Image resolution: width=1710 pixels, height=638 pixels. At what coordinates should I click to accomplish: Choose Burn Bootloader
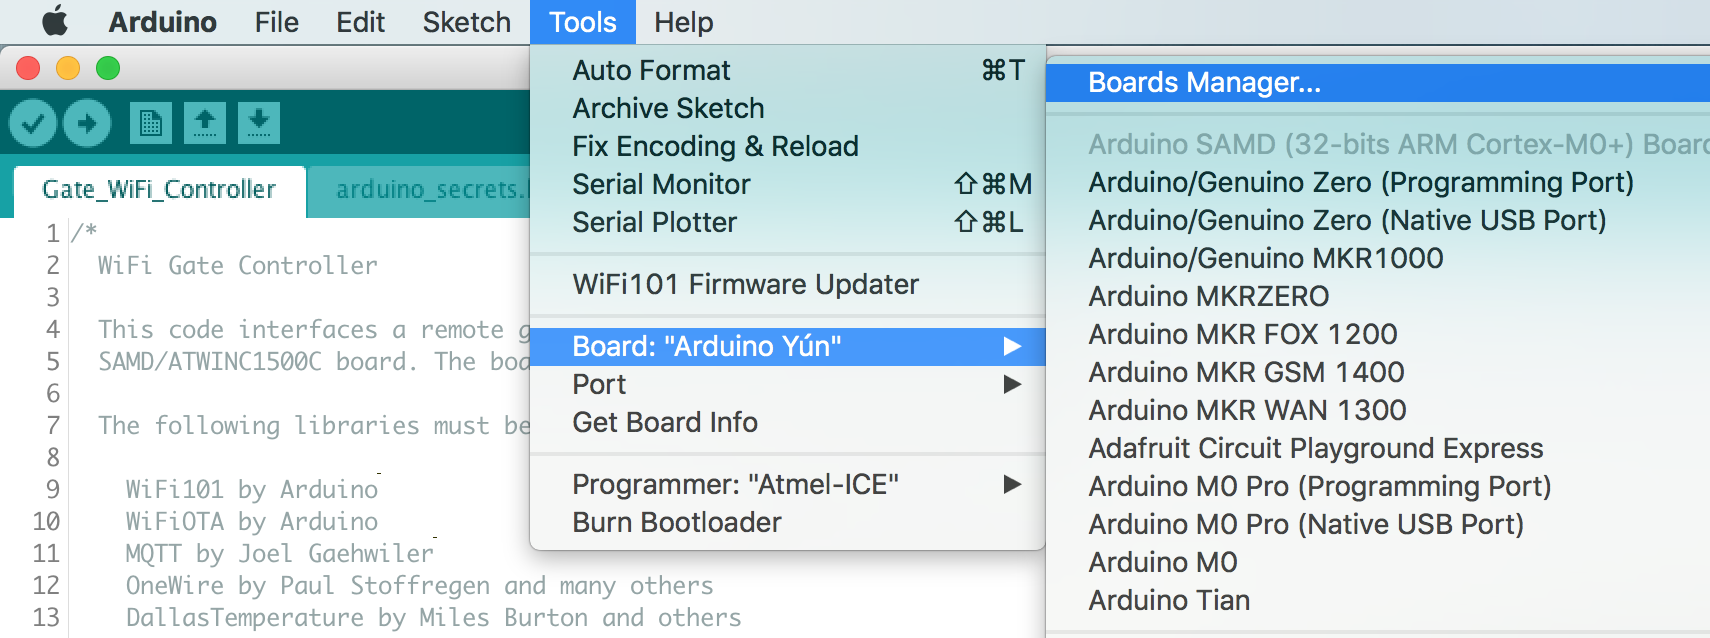(788, 522)
